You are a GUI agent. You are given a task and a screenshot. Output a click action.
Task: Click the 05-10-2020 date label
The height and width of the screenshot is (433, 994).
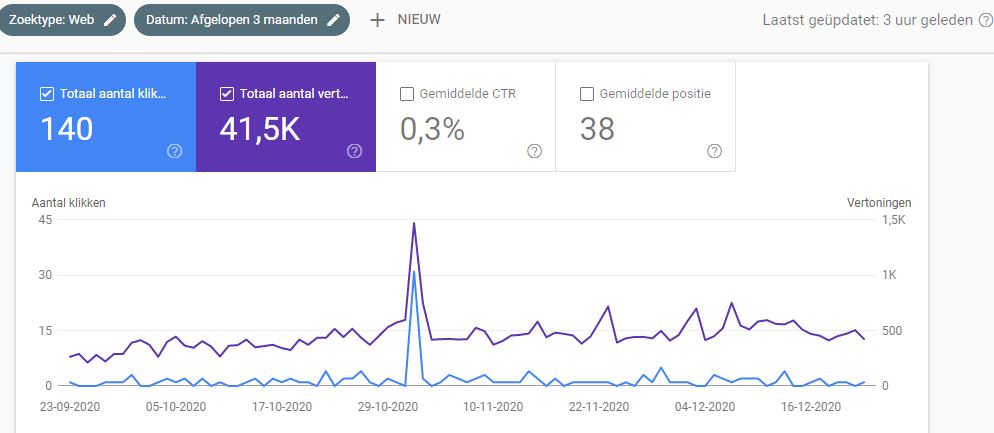pos(176,406)
